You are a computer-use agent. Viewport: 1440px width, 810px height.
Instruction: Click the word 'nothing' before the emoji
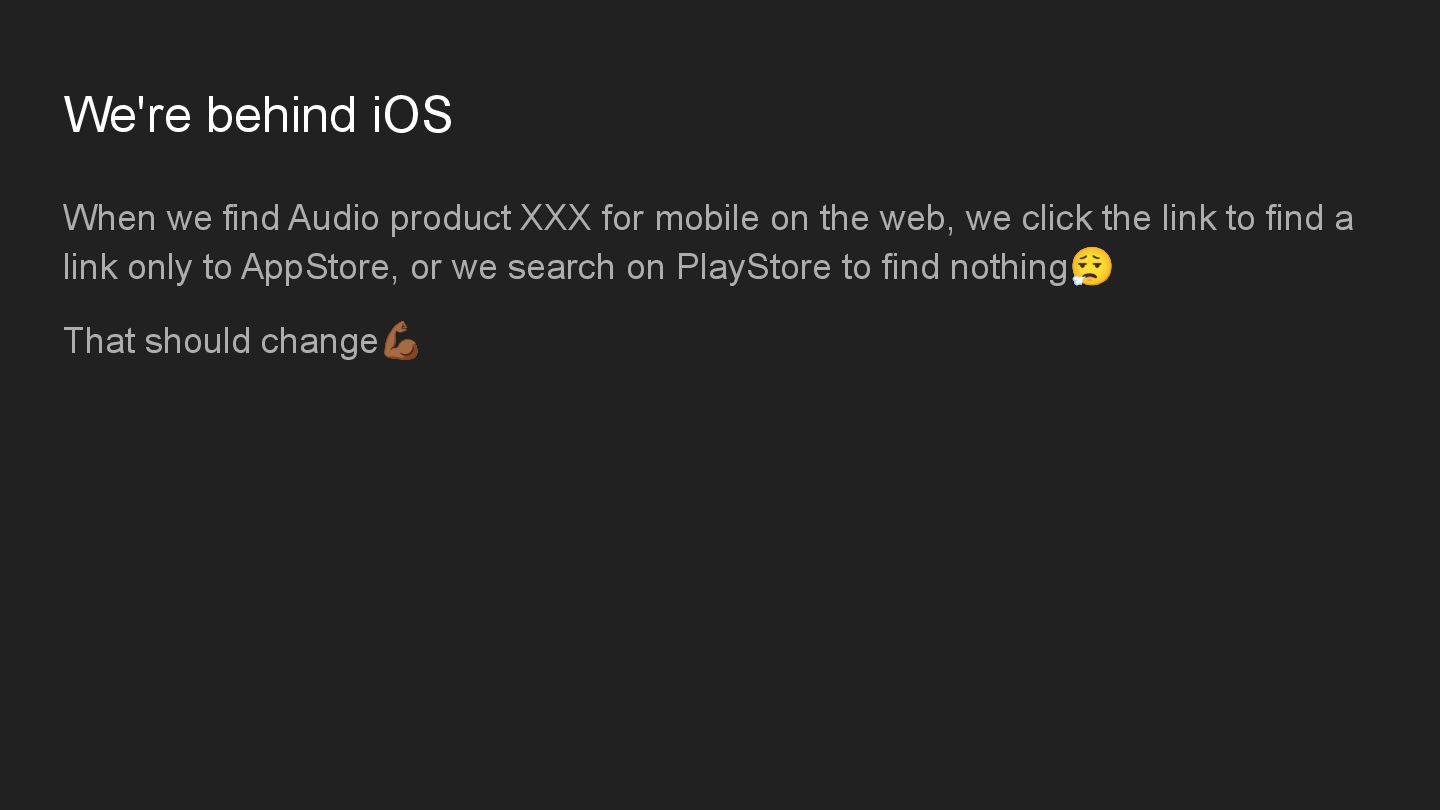pos(1008,267)
